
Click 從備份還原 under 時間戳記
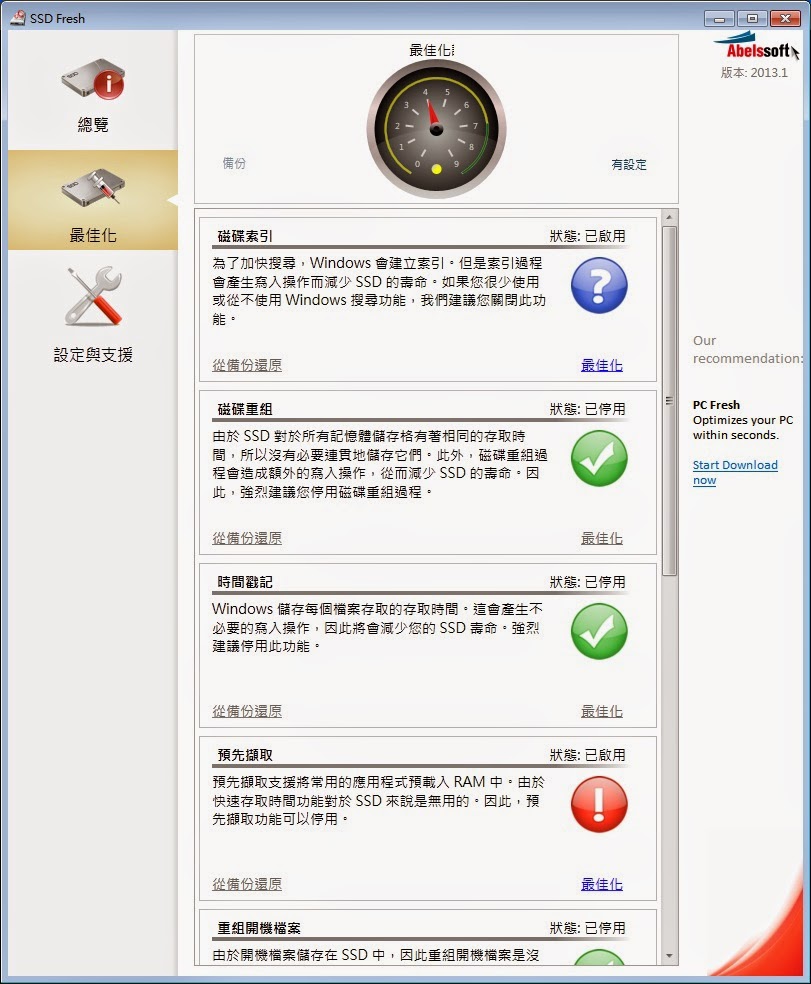click(247, 712)
